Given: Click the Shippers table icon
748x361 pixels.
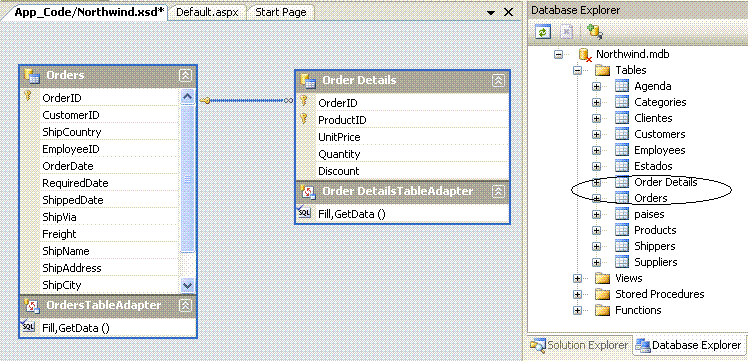Looking at the screenshot, I should click(622, 246).
